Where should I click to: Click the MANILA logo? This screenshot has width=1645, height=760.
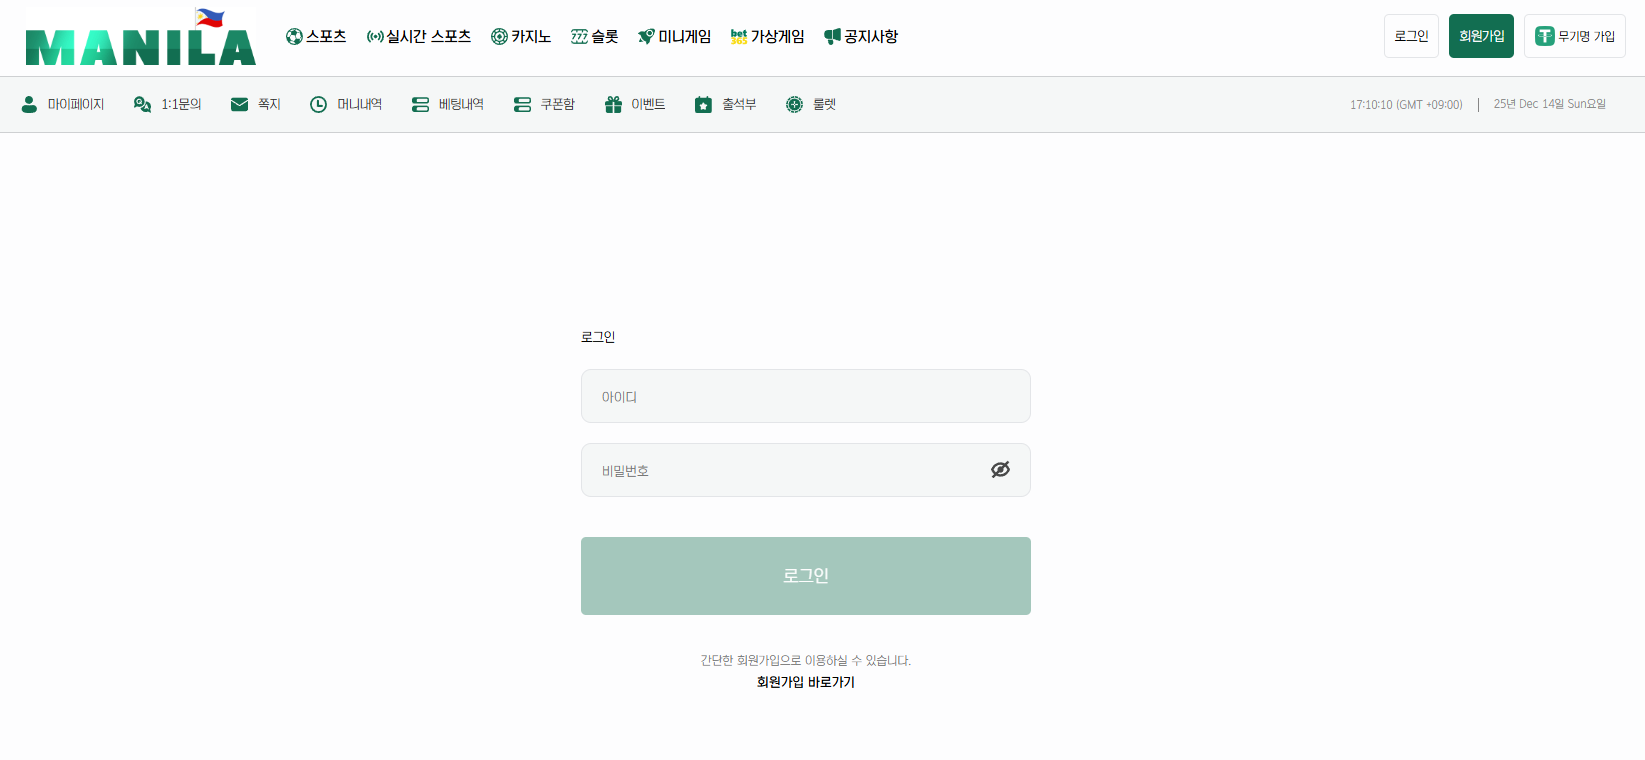click(140, 40)
